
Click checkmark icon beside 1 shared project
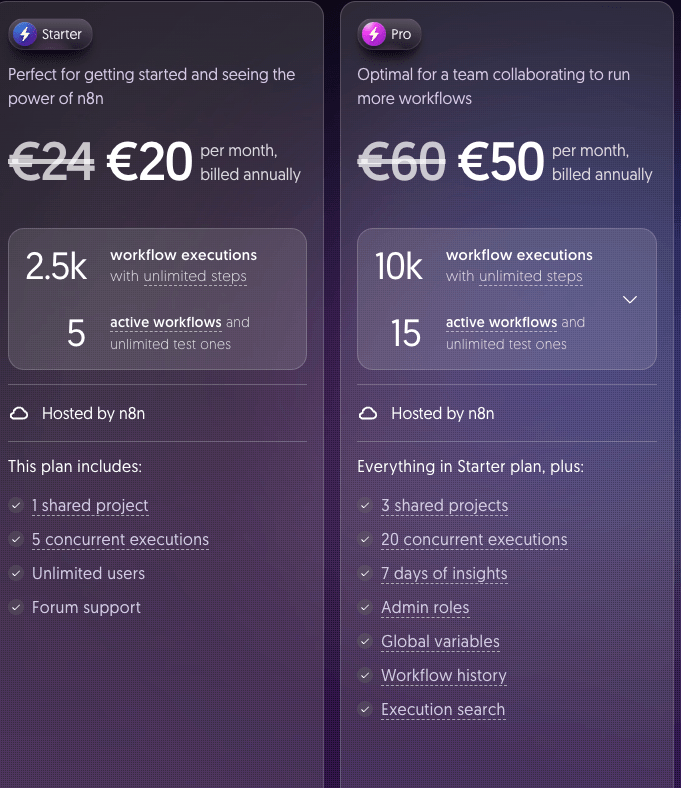[16, 505]
